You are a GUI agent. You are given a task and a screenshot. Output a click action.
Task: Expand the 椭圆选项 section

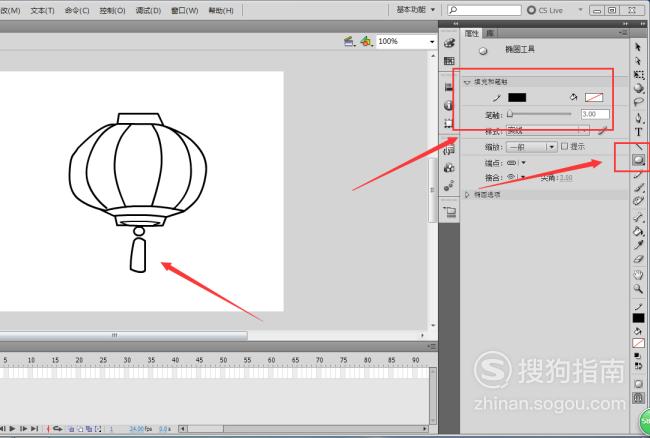[x=468, y=195]
